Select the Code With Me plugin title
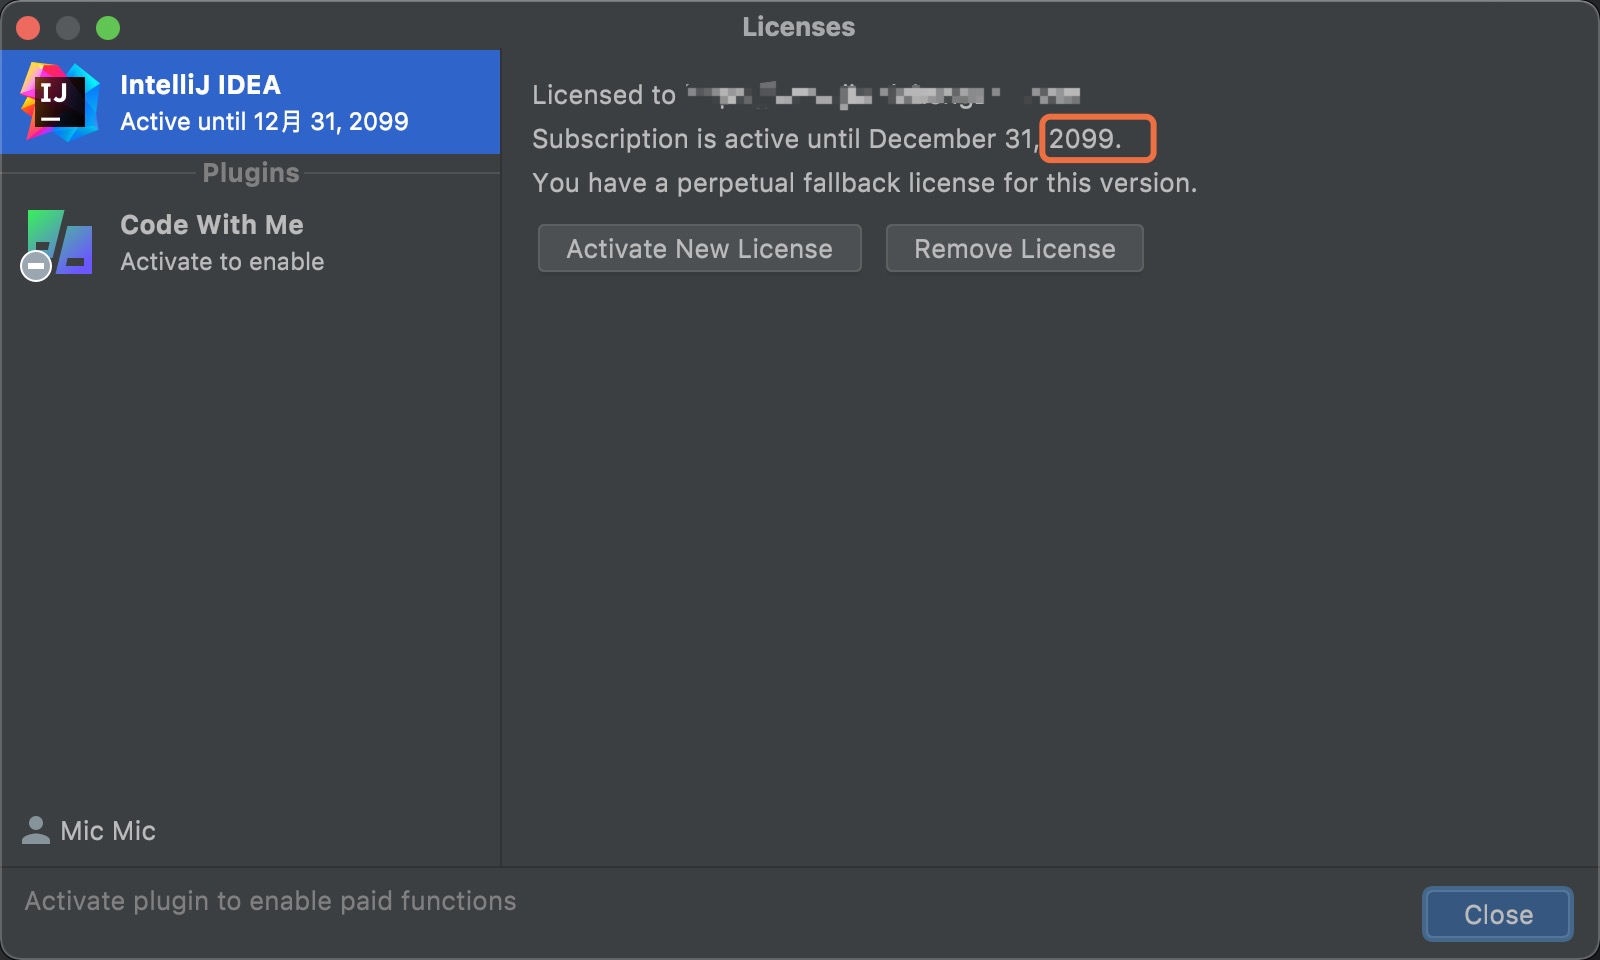Image resolution: width=1600 pixels, height=960 pixels. pos(212,225)
